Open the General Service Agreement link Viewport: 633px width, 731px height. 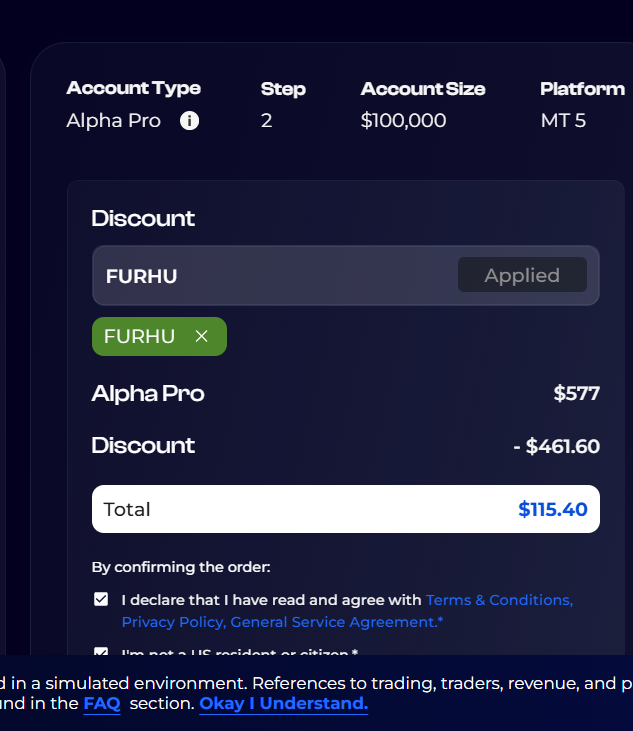336,622
